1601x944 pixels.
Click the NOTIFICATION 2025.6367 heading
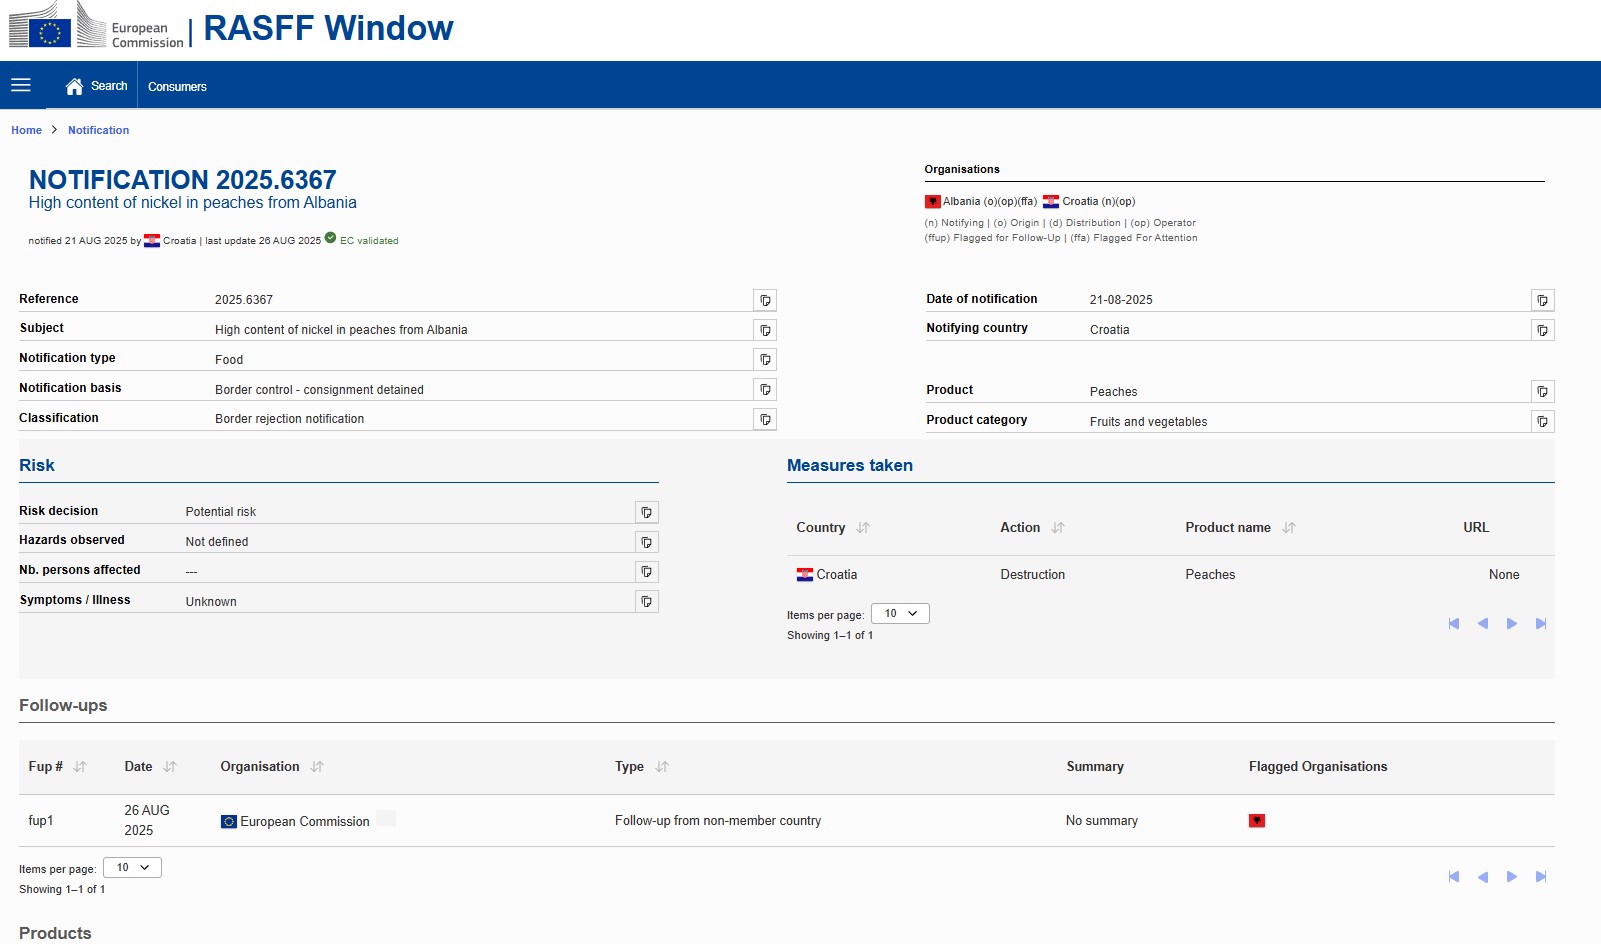(x=182, y=180)
